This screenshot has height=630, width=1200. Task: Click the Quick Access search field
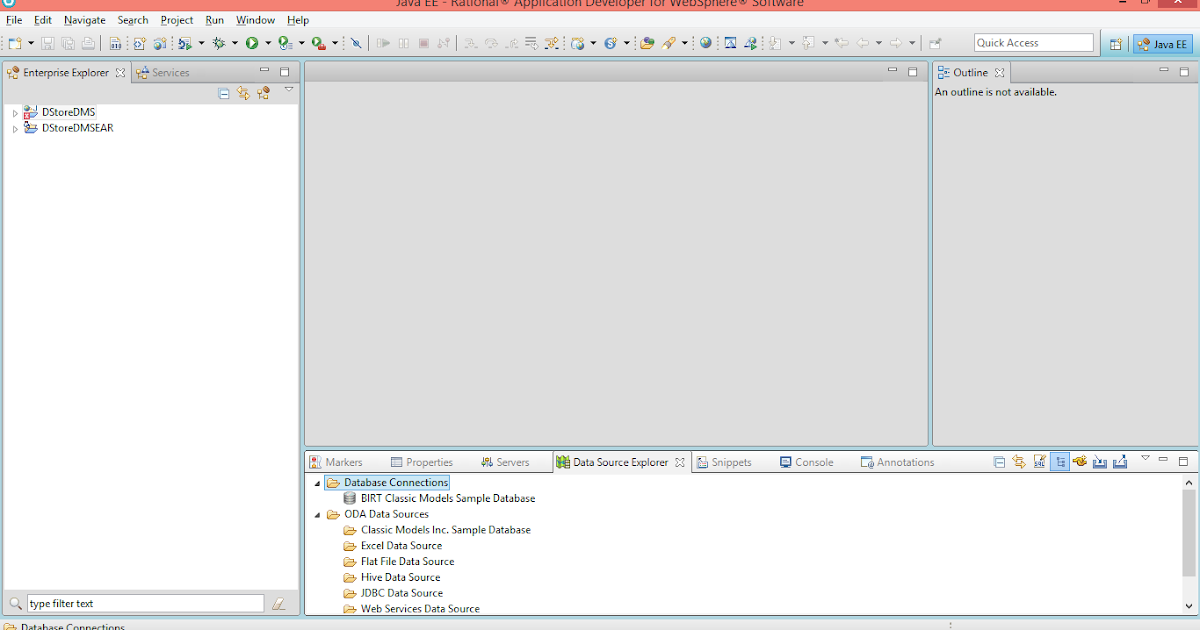1033,43
